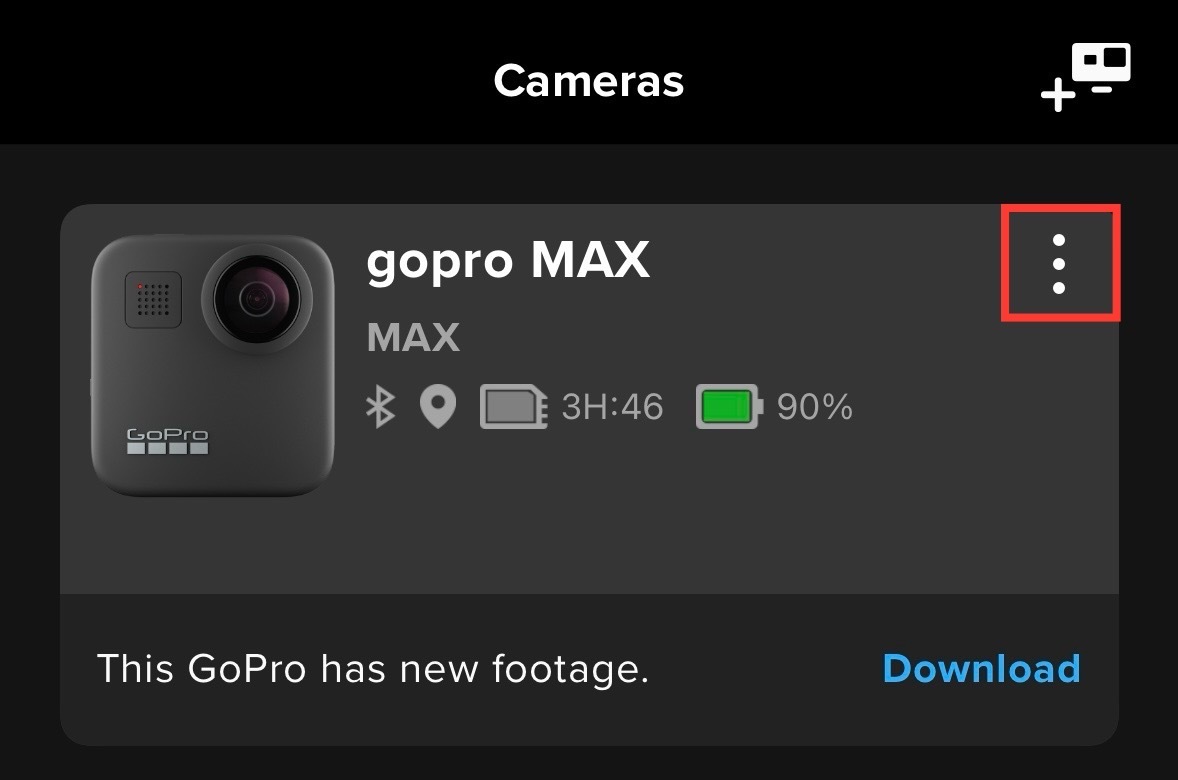Open the three-dot options menu
This screenshot has height=780, width=1178.
click(1060, 263)
